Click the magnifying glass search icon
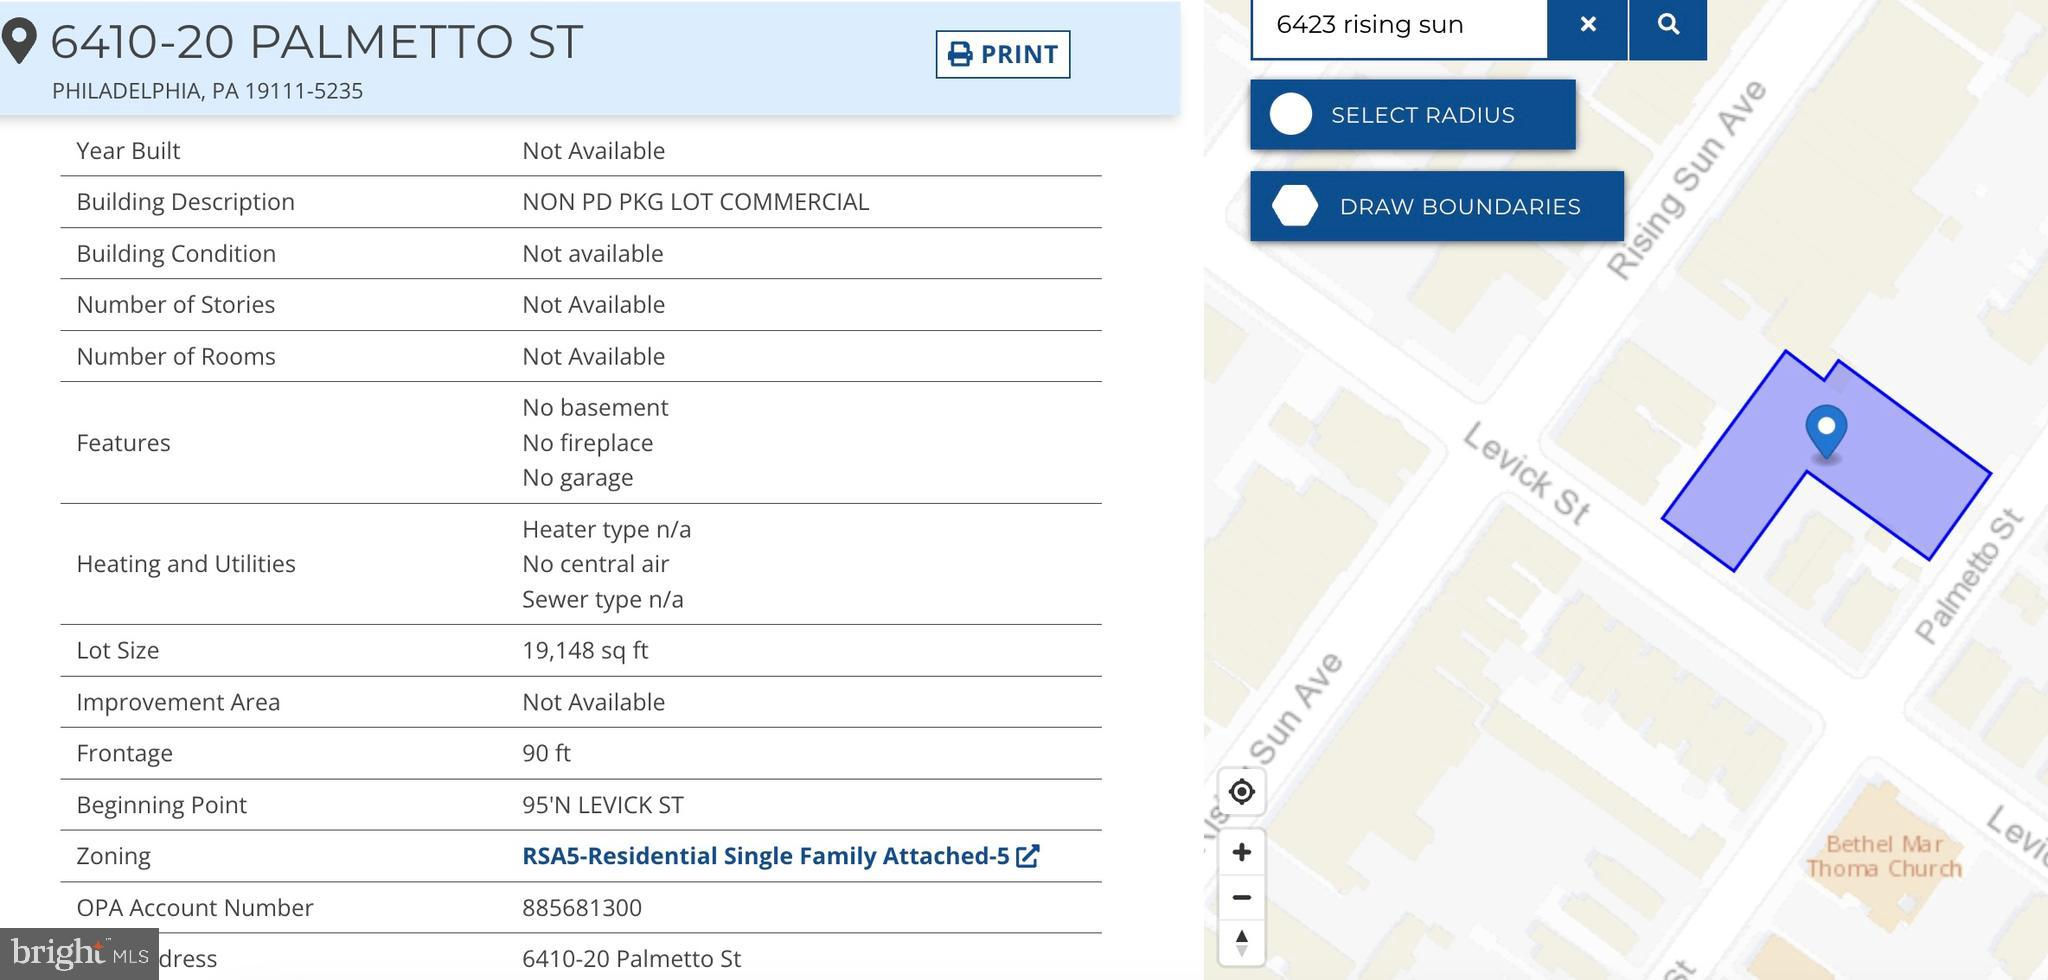 (x=1667, y=25)
